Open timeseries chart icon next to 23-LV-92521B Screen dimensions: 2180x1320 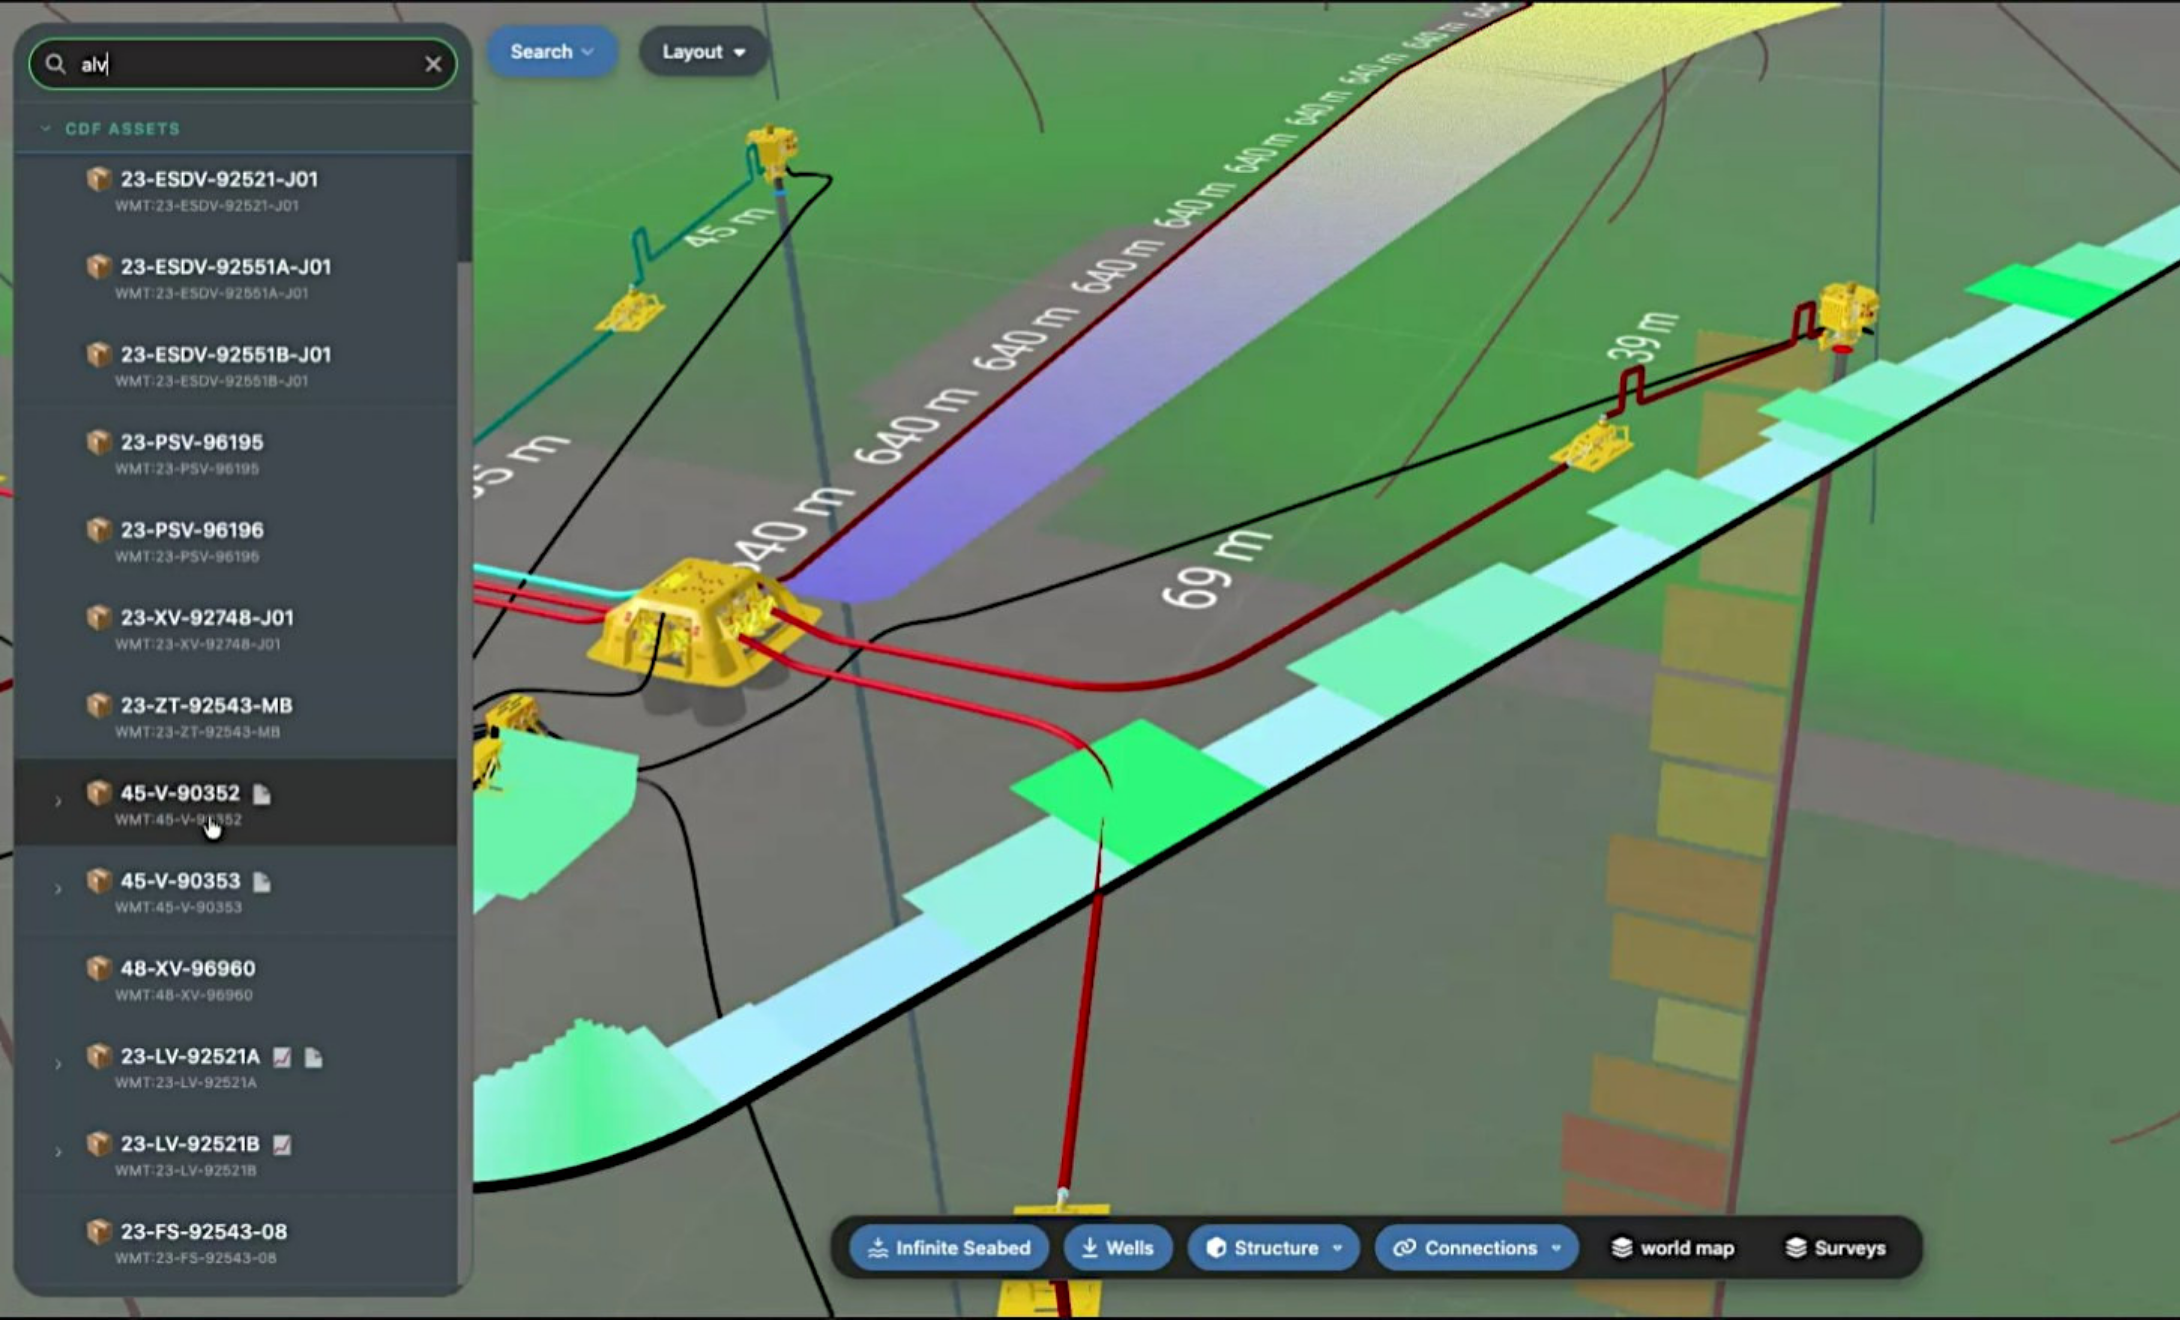(x=282, y=1145)
